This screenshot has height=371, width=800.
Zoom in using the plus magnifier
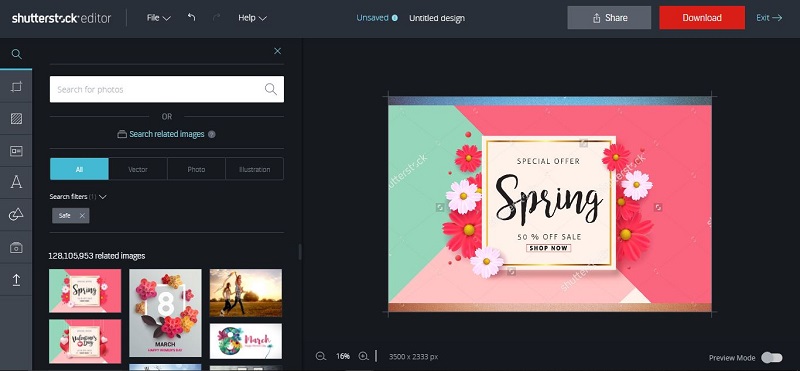(363, 356)
